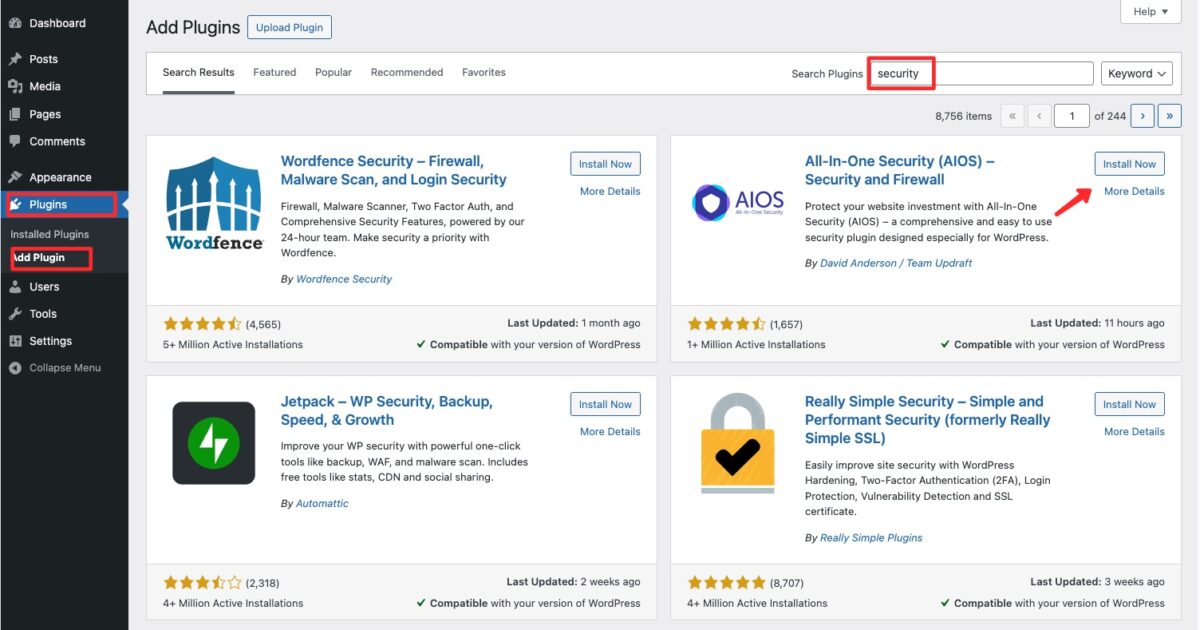Image resolution: width=1200 pixels, height=630 pixels.
Task: Expand the Help panel dropdown
Action: (x=1152, y=12)
